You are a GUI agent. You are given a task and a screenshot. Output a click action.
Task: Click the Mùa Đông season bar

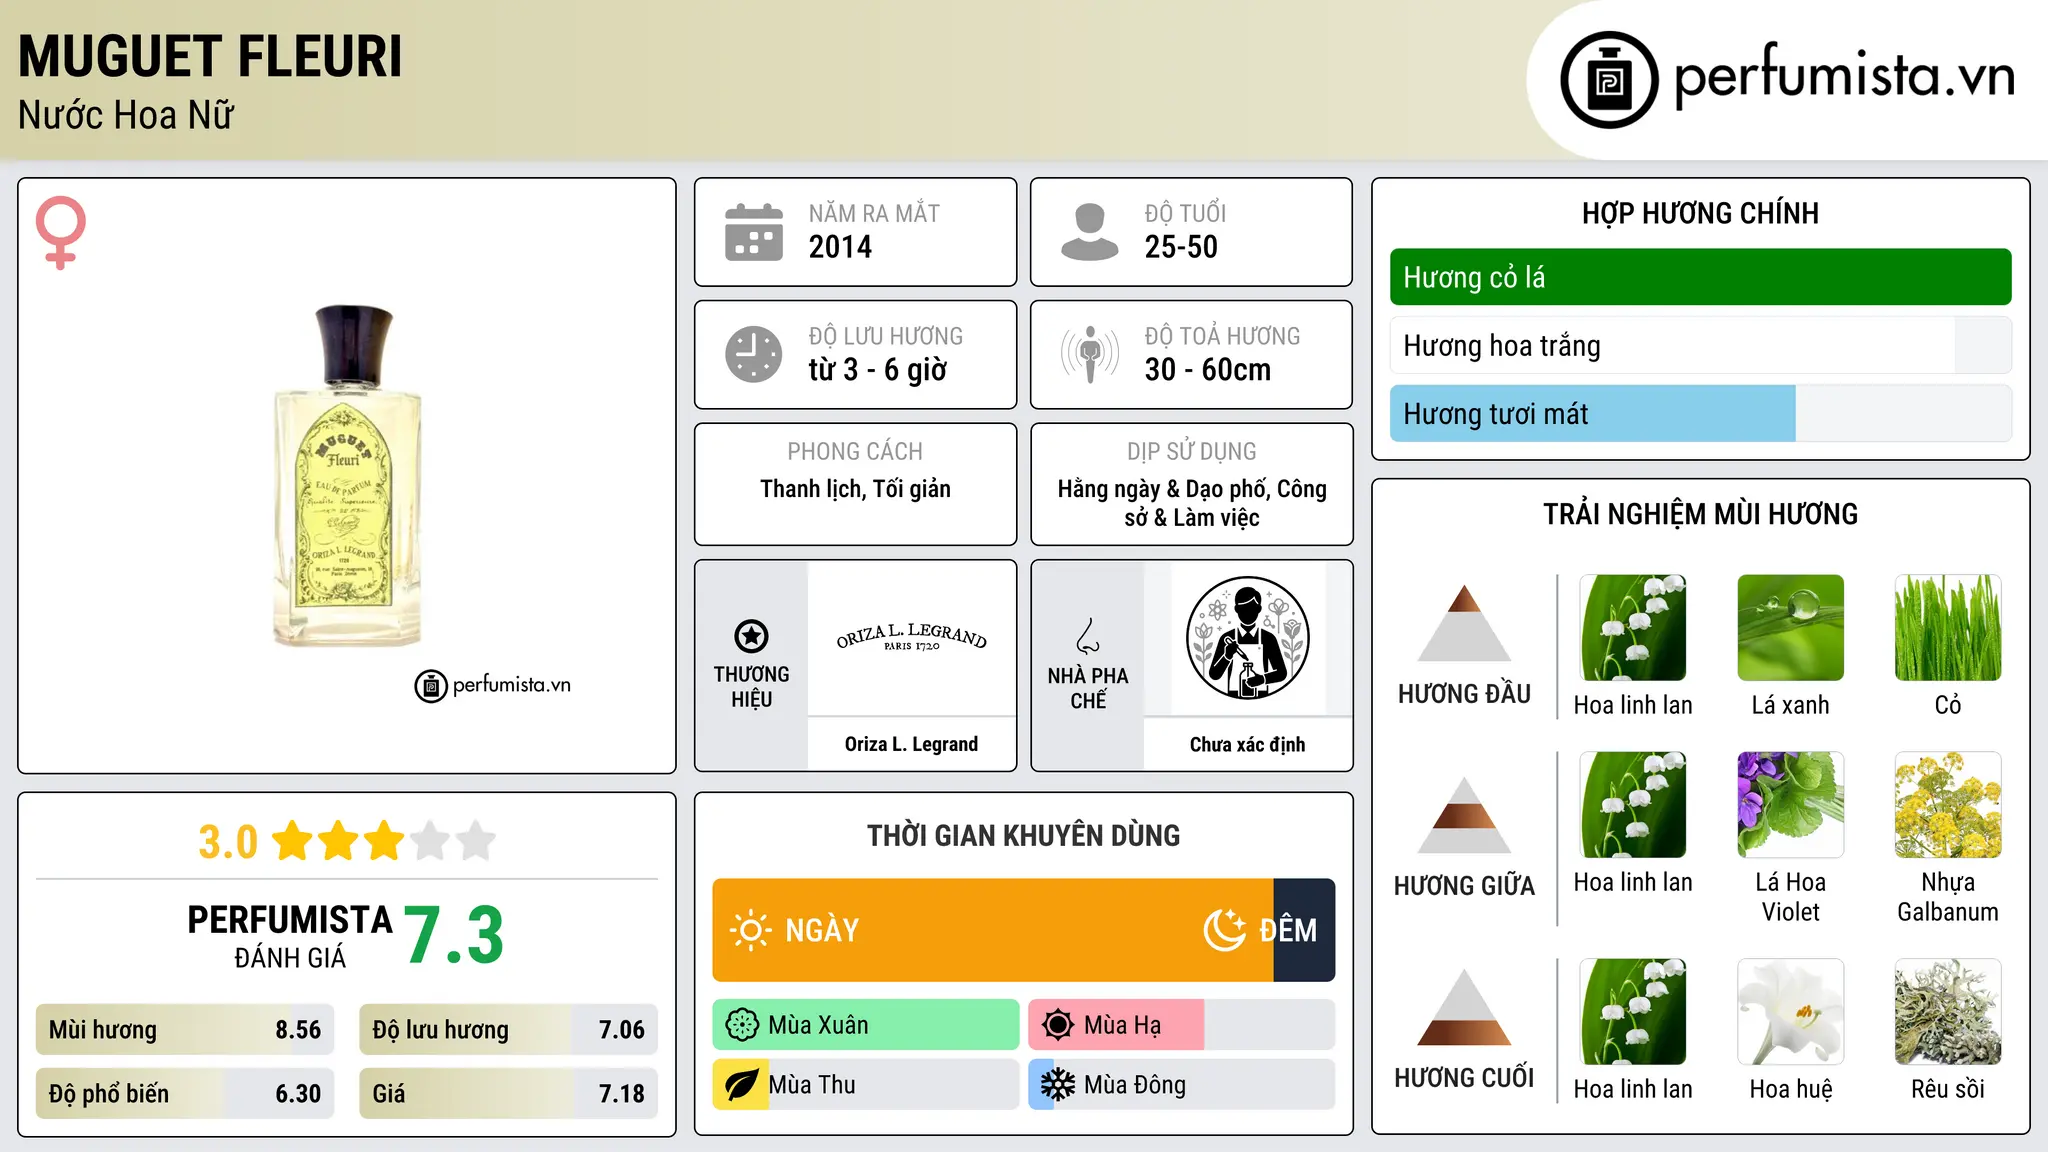pos(1182,1085)
